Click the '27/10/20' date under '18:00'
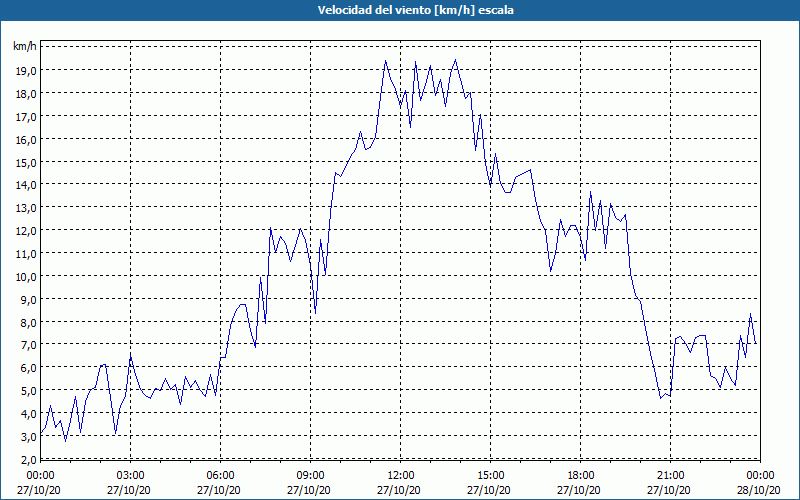This screenshot has width=800, height=500. [x=579, y=490]
